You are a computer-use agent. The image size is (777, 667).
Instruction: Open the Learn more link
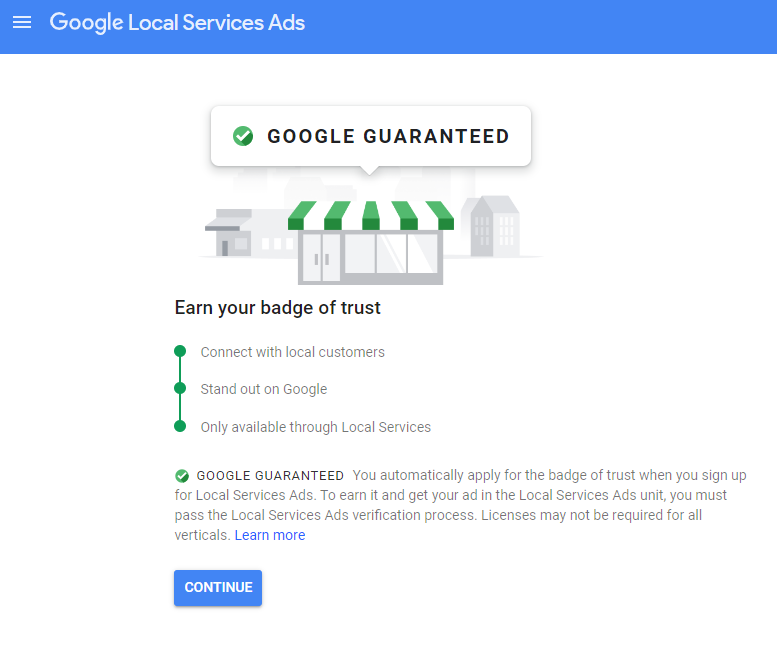click(x=270, y=535)
